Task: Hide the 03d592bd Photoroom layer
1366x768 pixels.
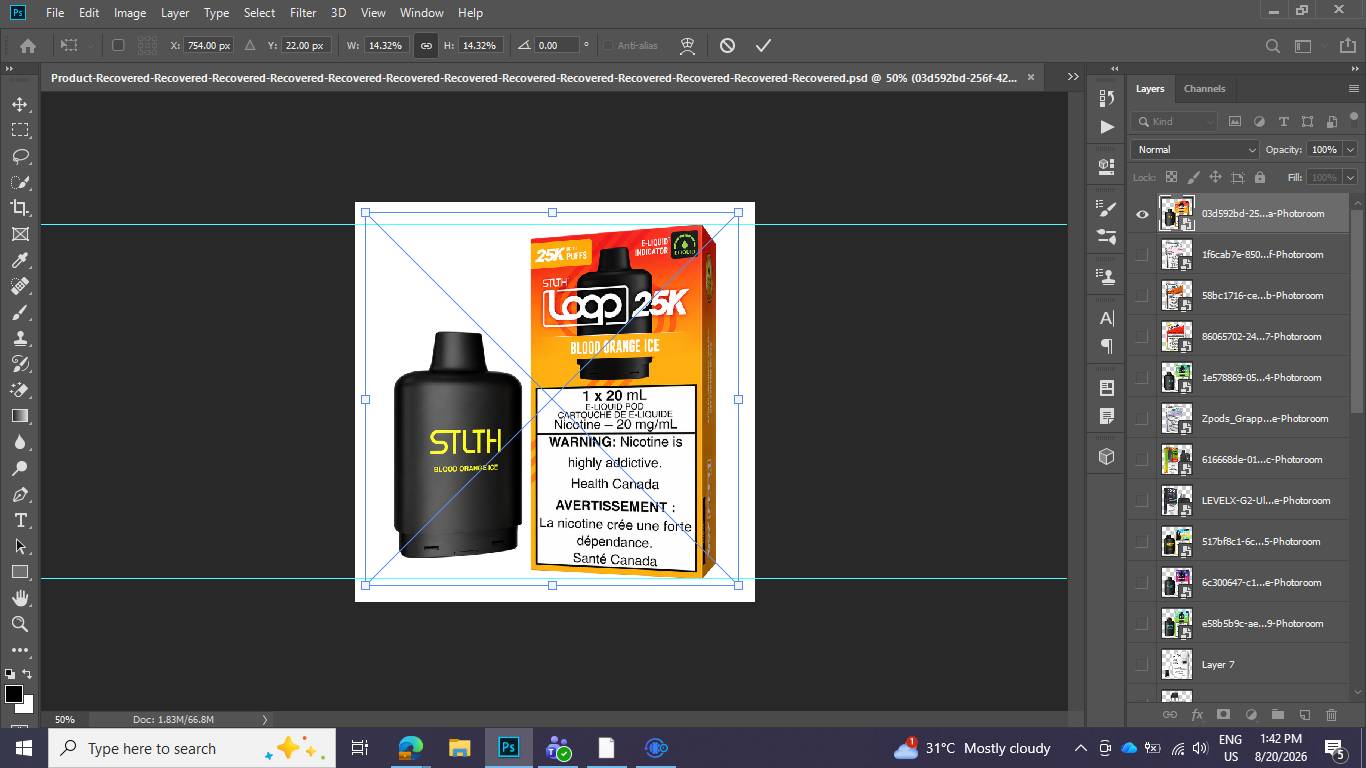Action: pos(1142,213)
